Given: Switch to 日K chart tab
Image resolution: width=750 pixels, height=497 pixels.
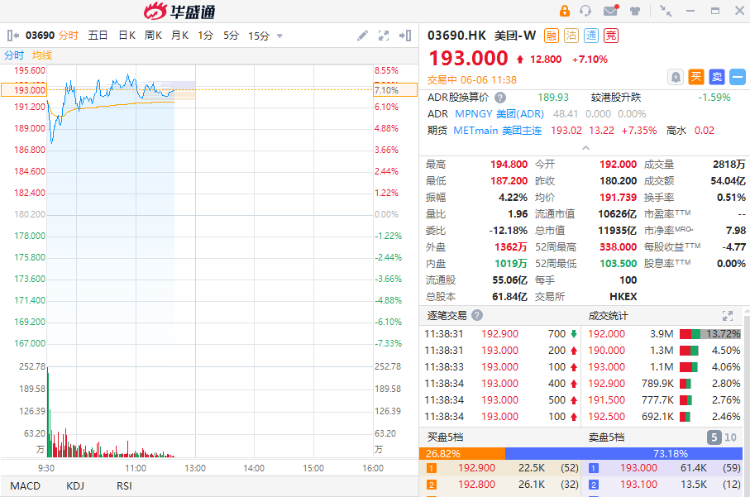Looking at the screenshot, I should point(127,35).
